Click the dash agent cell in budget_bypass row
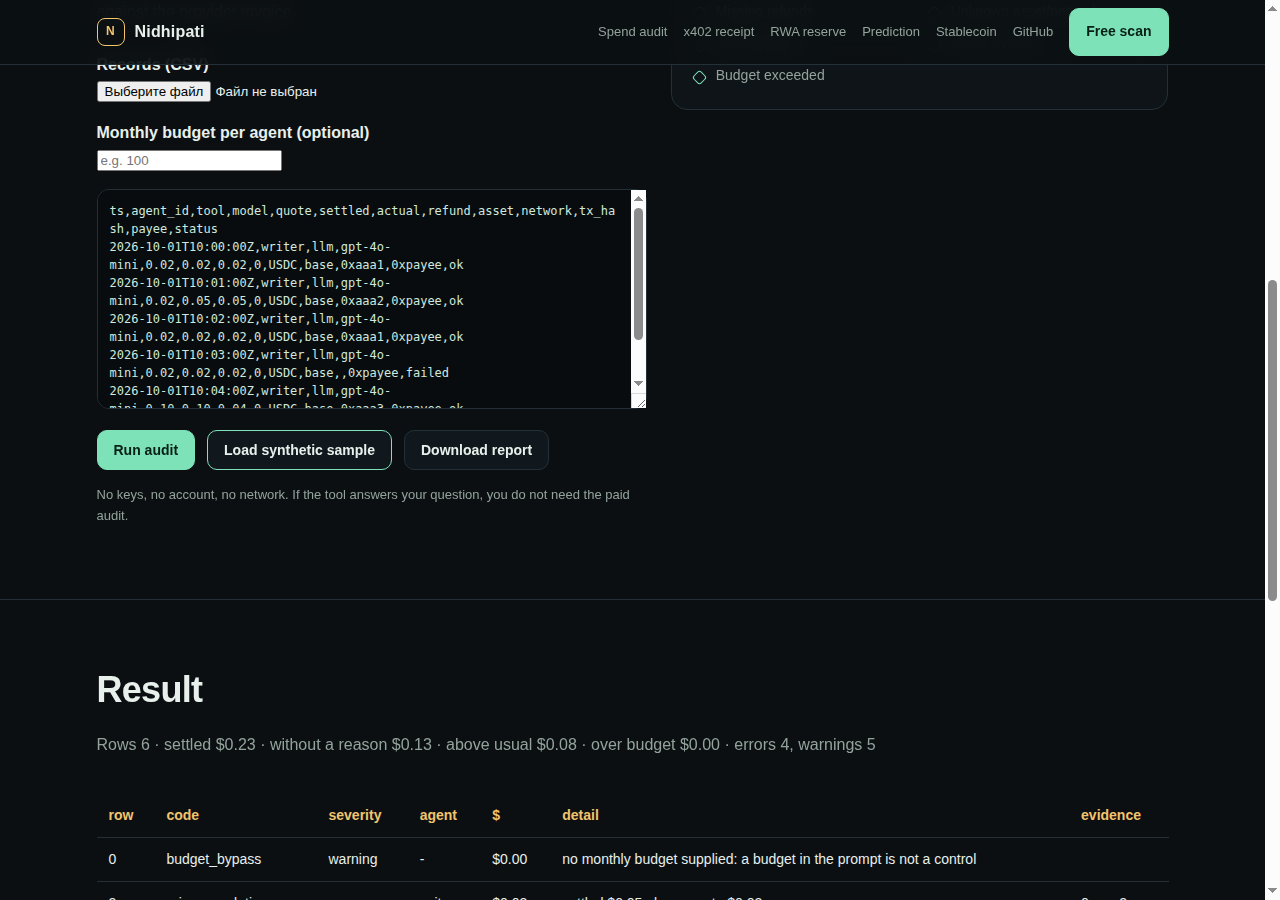This screenshot has height=900, width=1280. [x=423, y=860]
